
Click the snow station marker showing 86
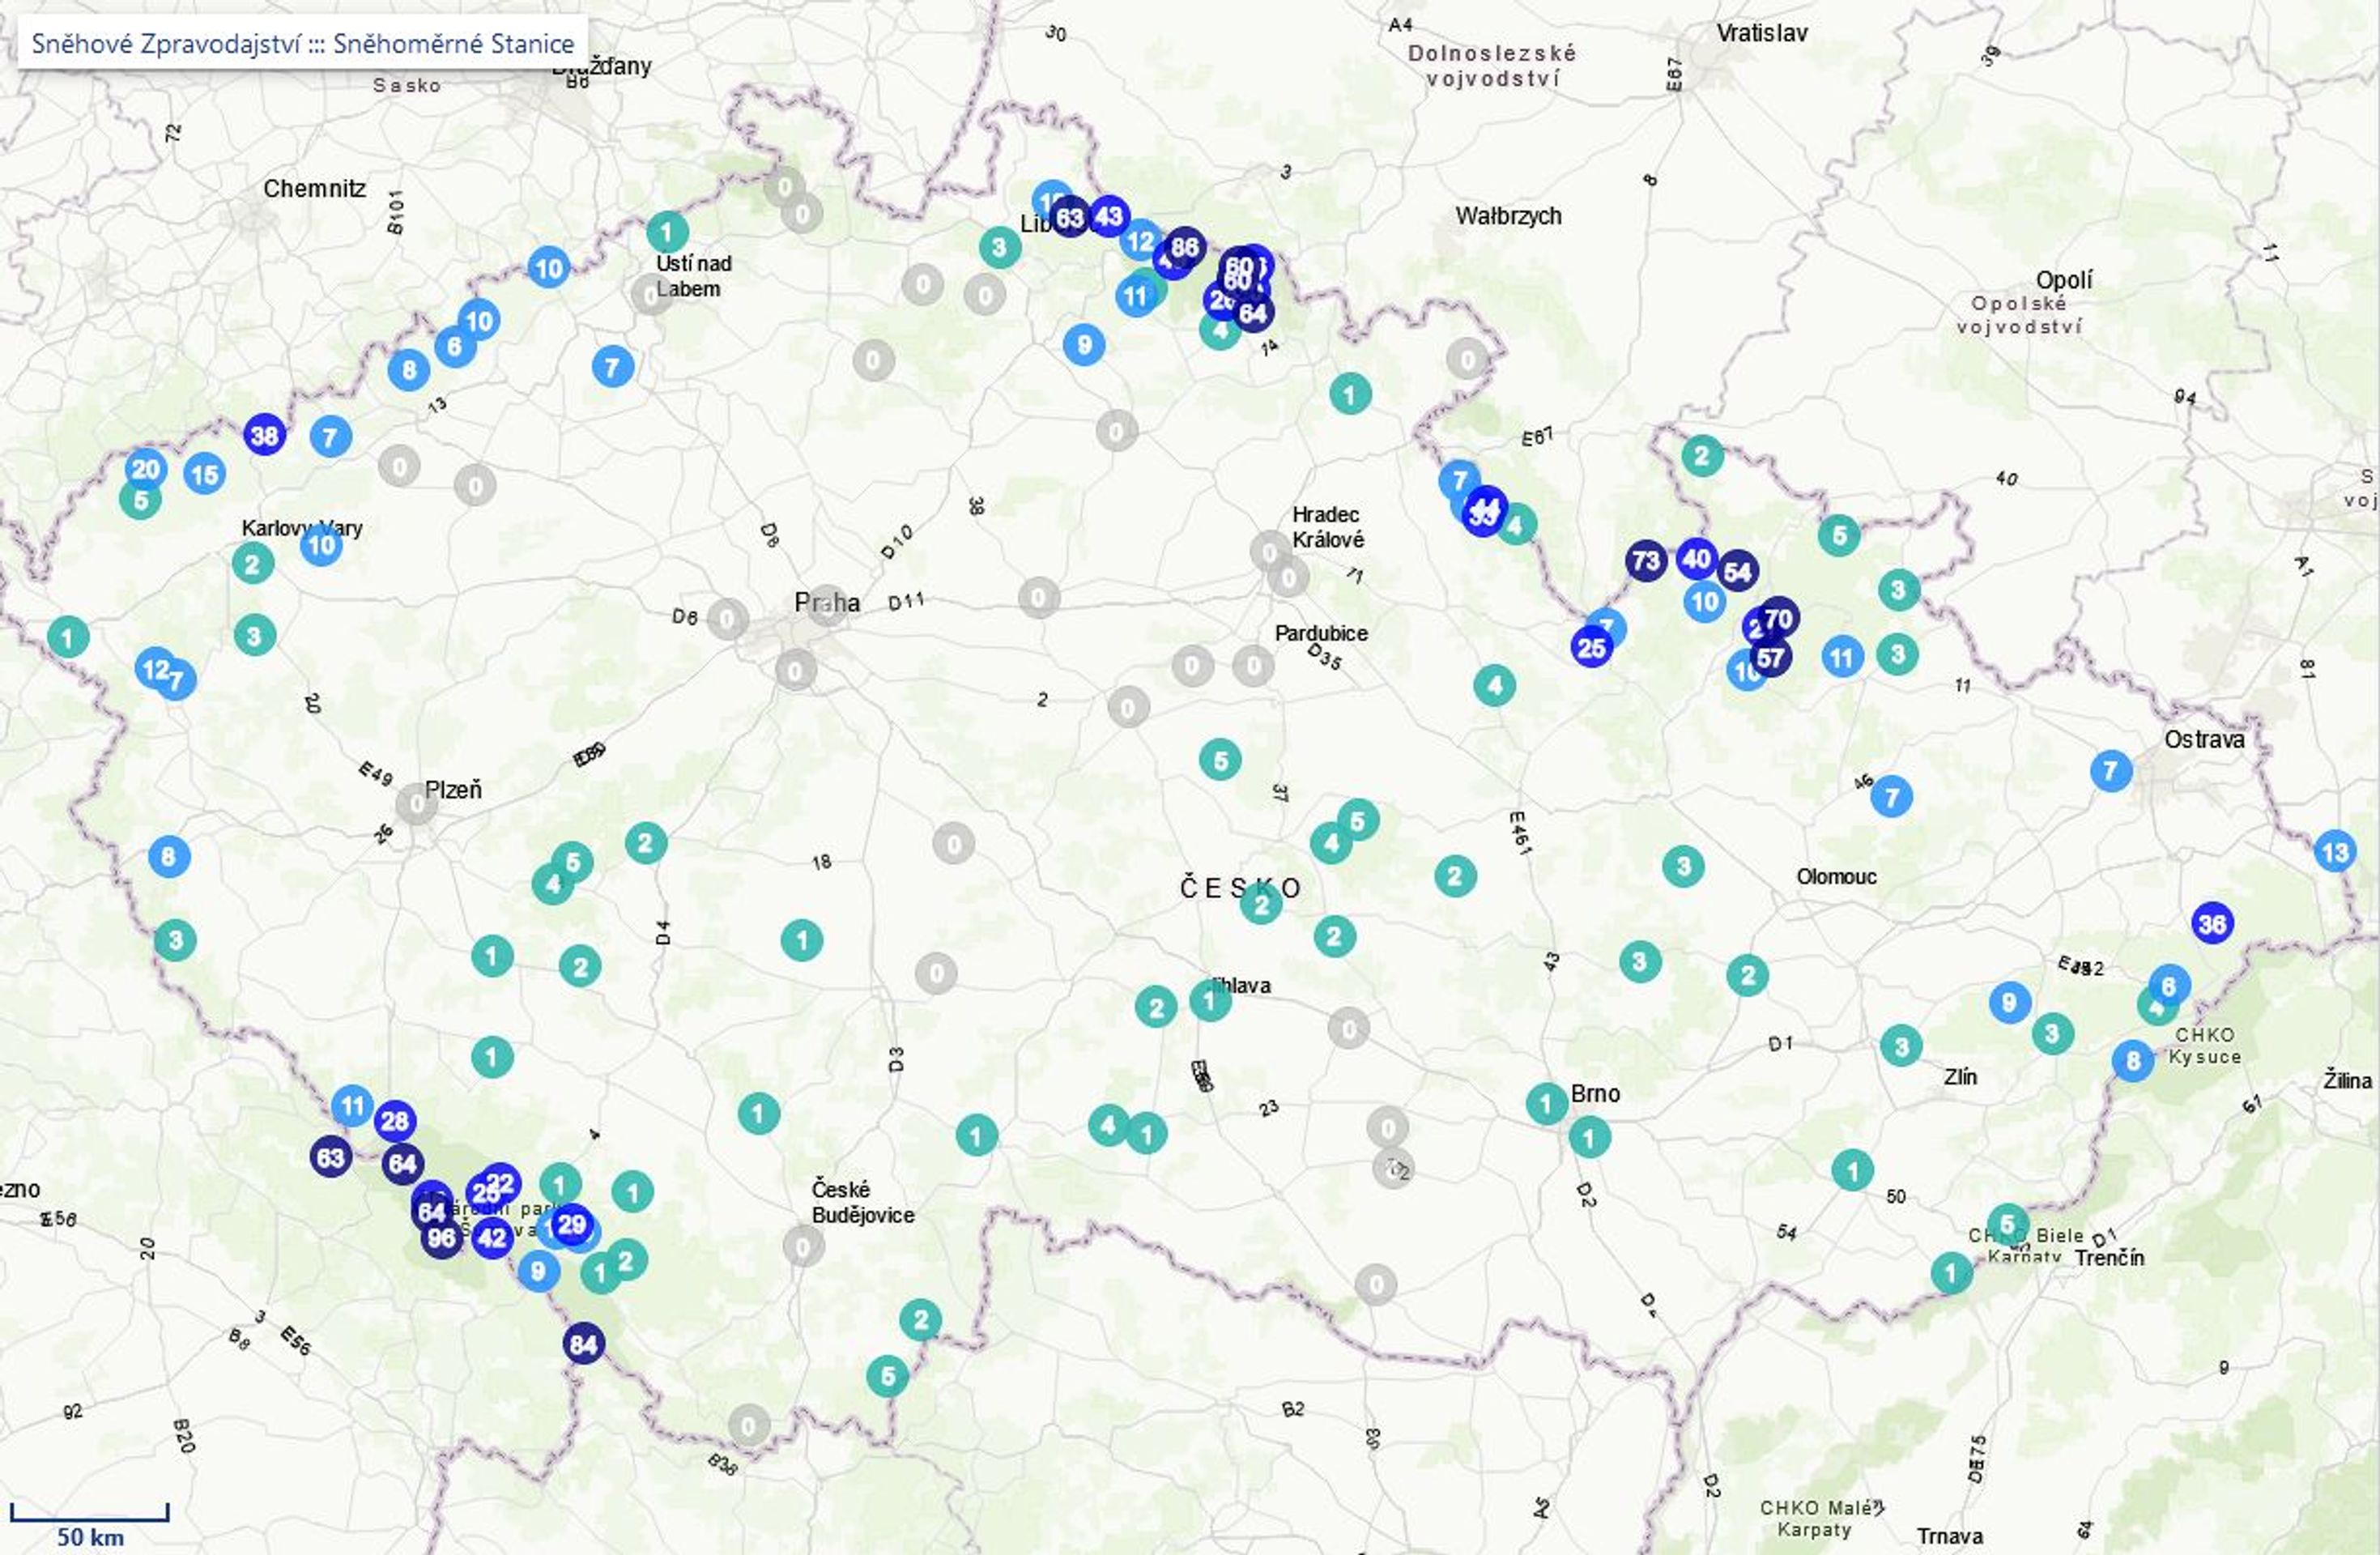(x=1184, y=247)
